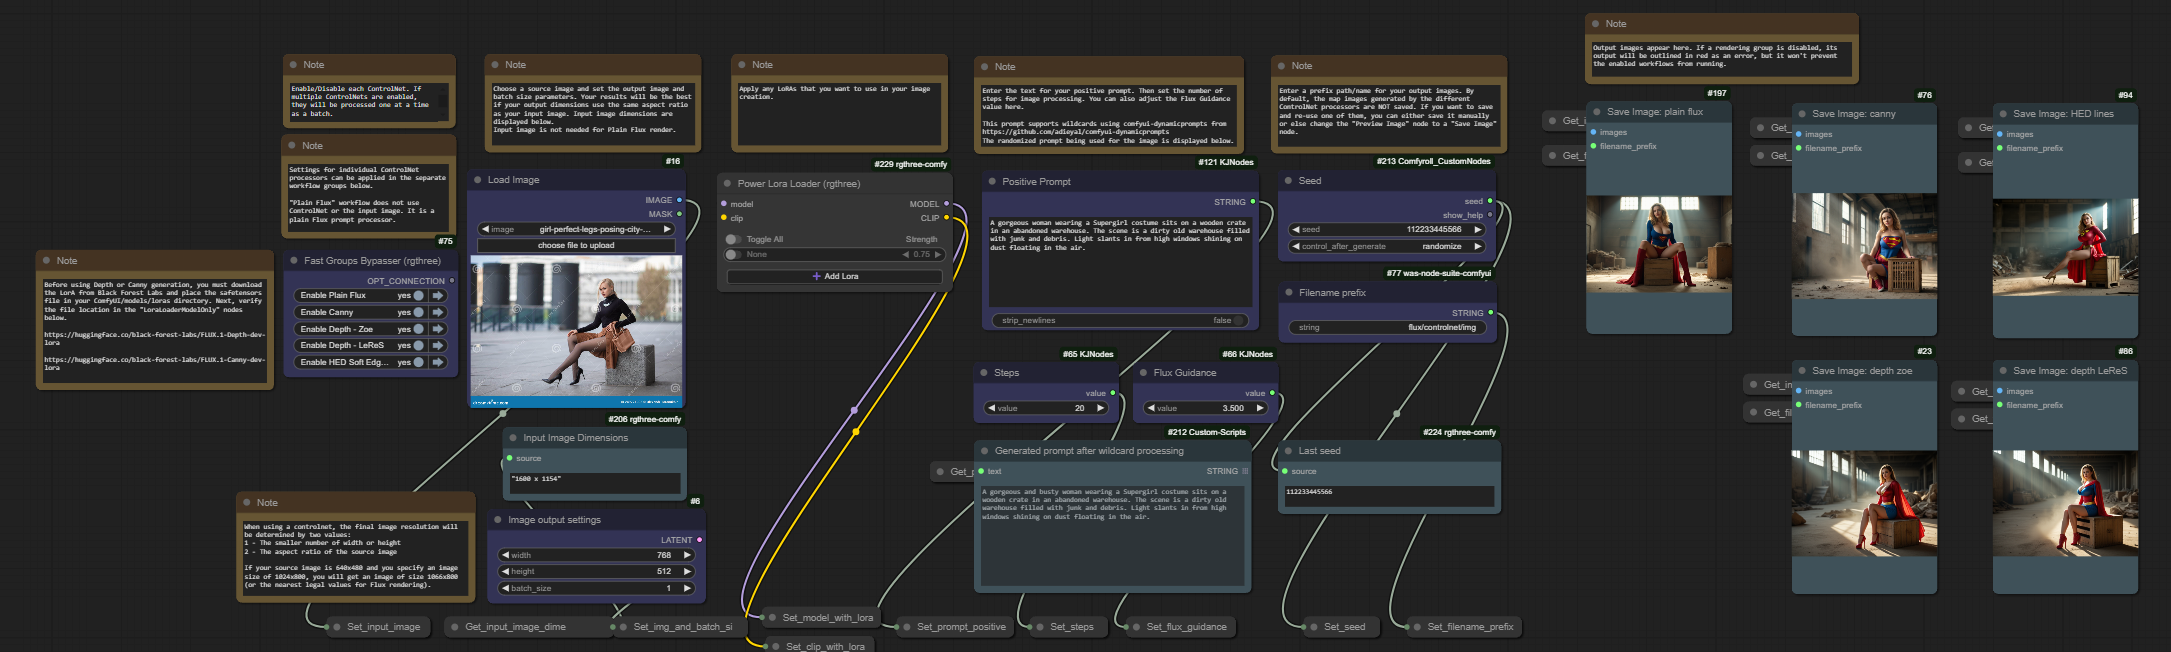Open control_after_generate randomize dropdown
The image size is (2171, 652).
(x=1387, y=246)
